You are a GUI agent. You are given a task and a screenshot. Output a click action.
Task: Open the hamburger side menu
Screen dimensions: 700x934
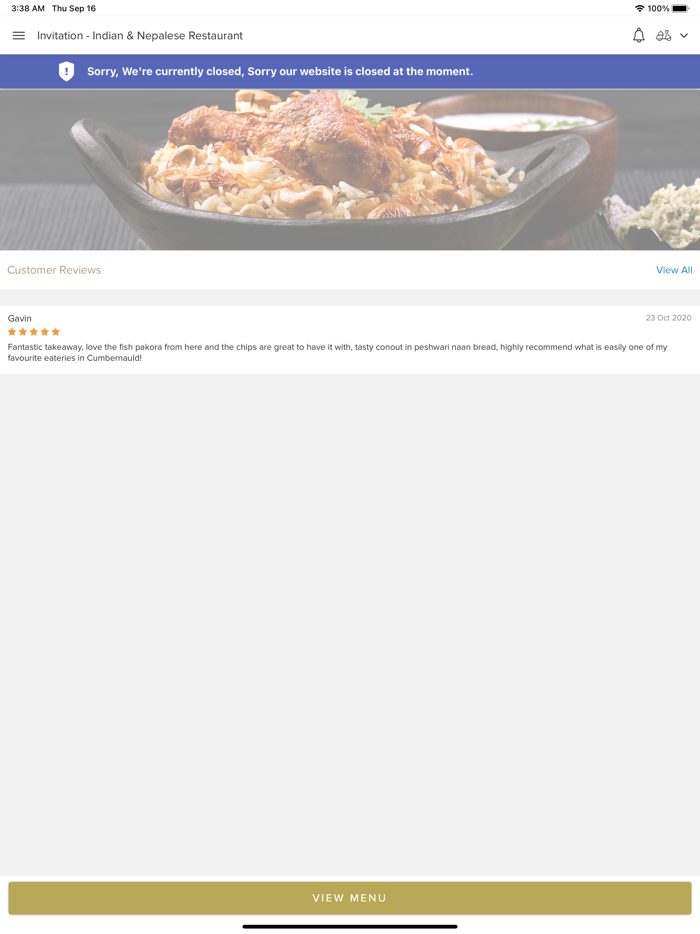[x=18, y=36]
